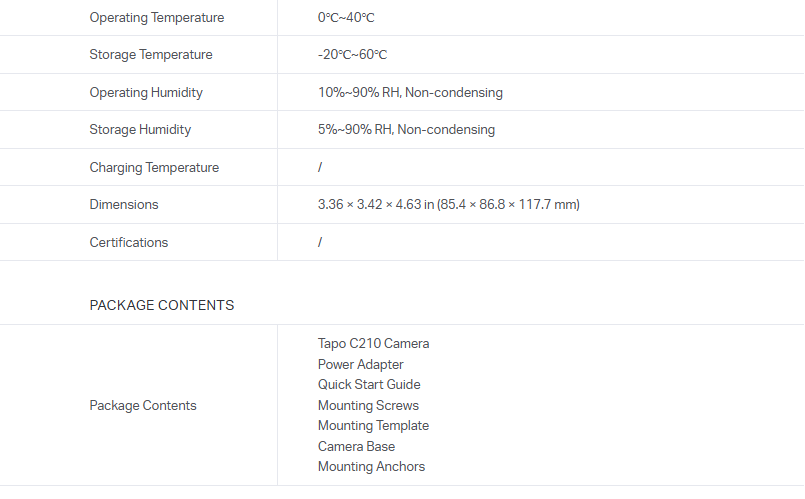The image size is (805, 499).
Task: Click the -20℃~60℃ storage temperature value
Action: pos(352,55)
